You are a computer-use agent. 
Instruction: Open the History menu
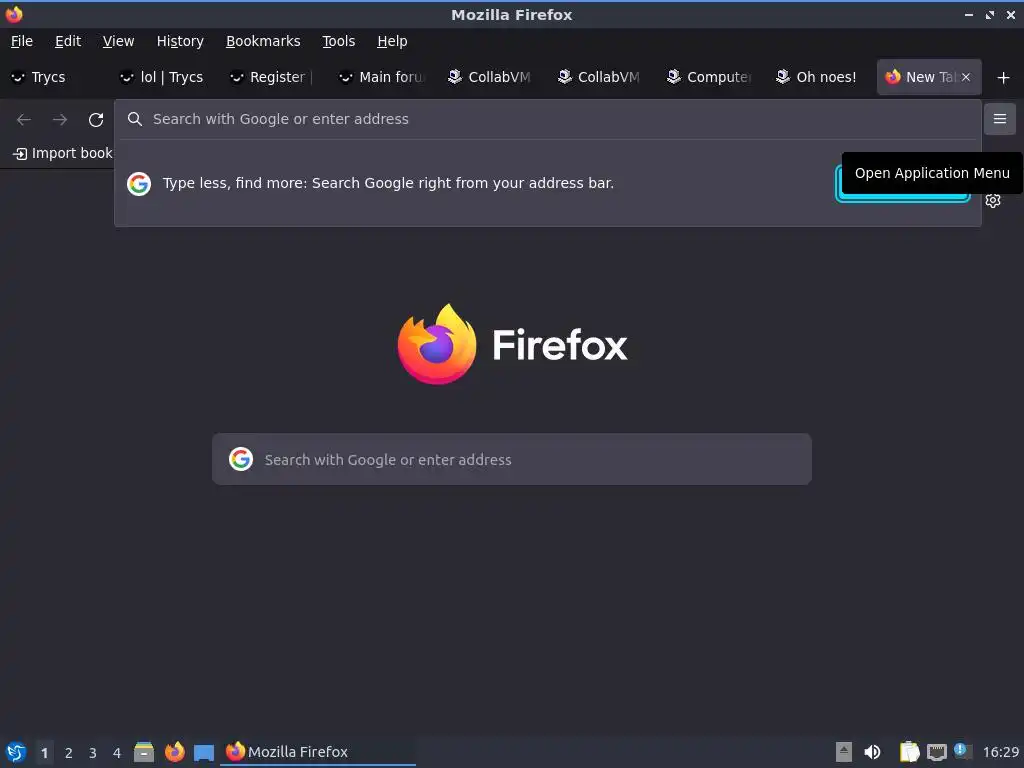180,41
